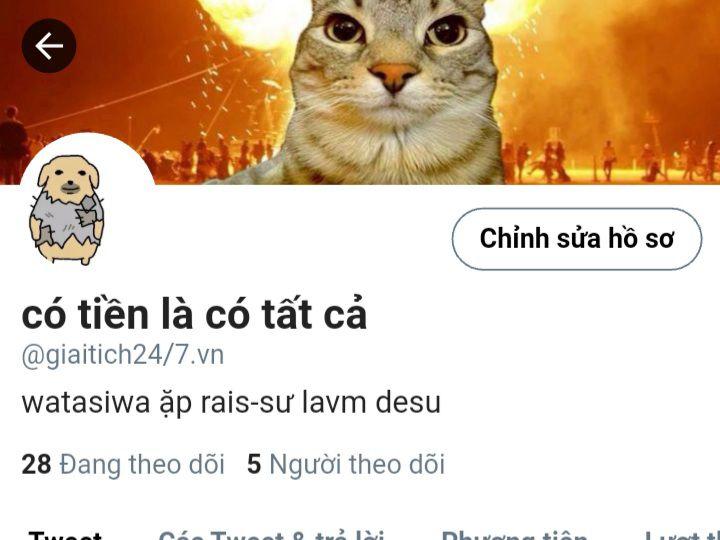Switch to Các Tweet & trả lời tab
Screen dimensions: 720x540
click(271, 535)
